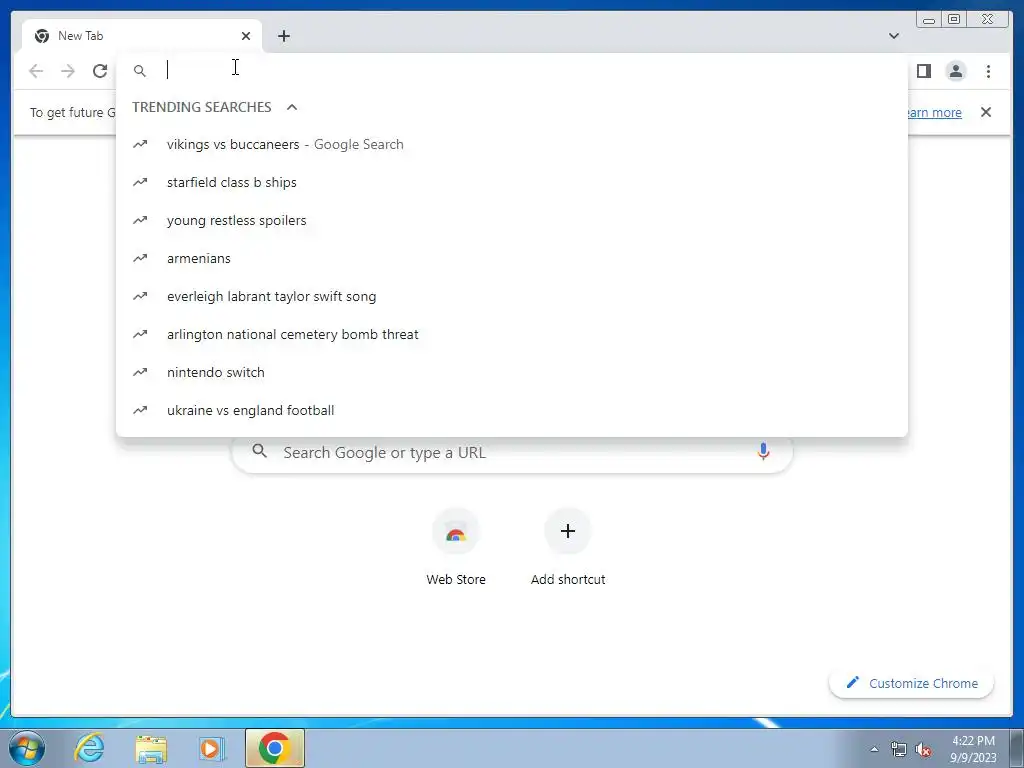Image resolution: width=1024 pixels, height=768 pixels.
Task: Open the Windows Start menu
Action: (26, 748)
